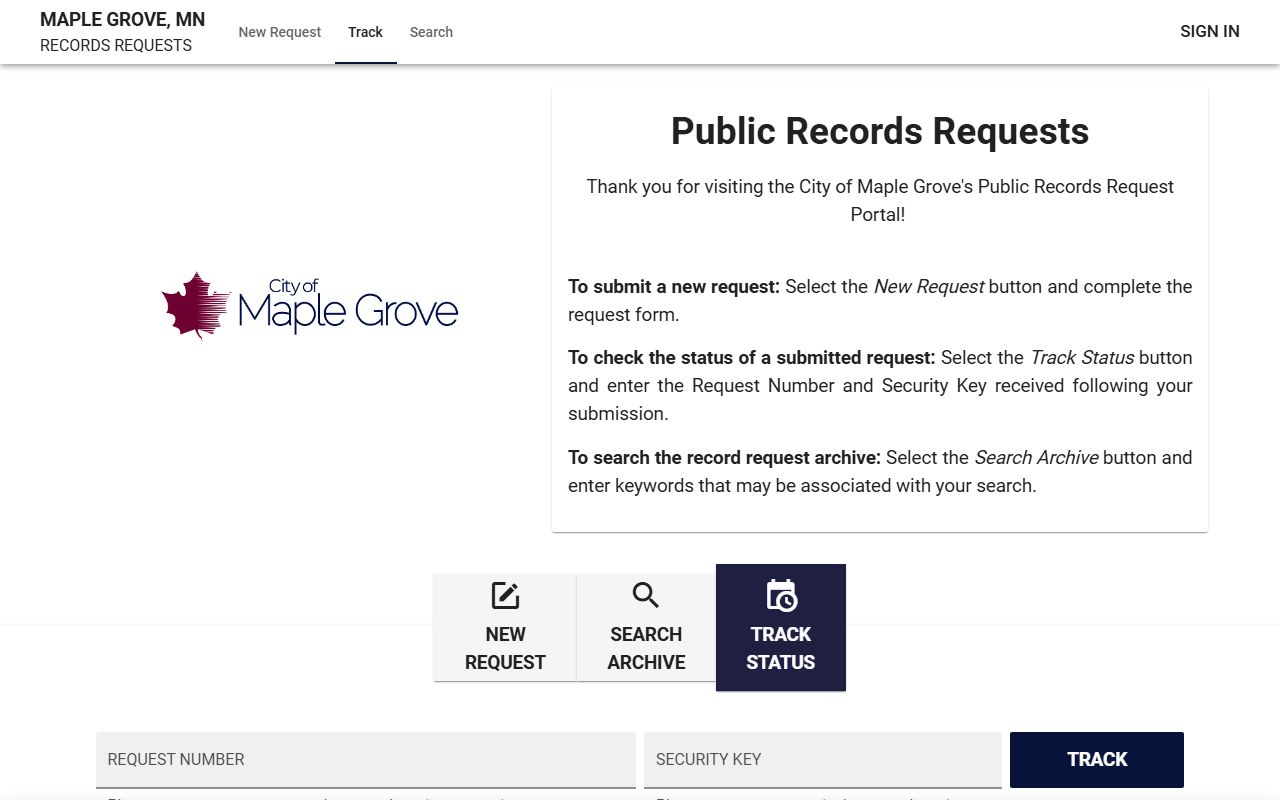The width and height of the screenshot is (1280, 800).
Task: Click the magnifying glass Search Archive icon
Action: (646, 596)
